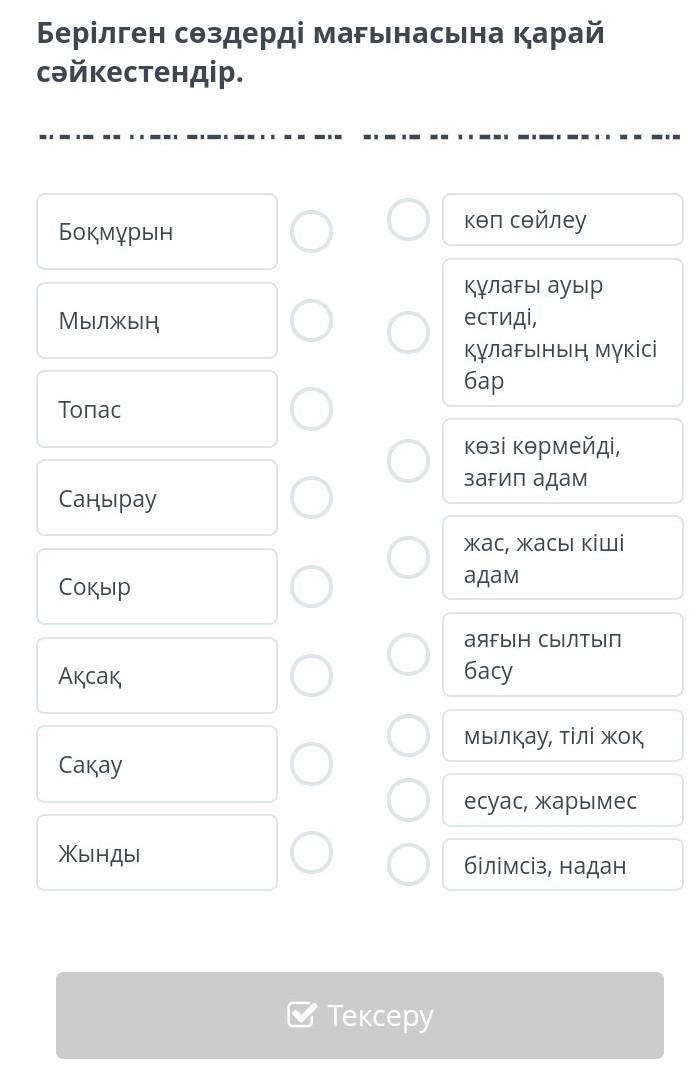Click the connector circle beside Ақсақ
The image size is (696, 1088).
[311, 675]
